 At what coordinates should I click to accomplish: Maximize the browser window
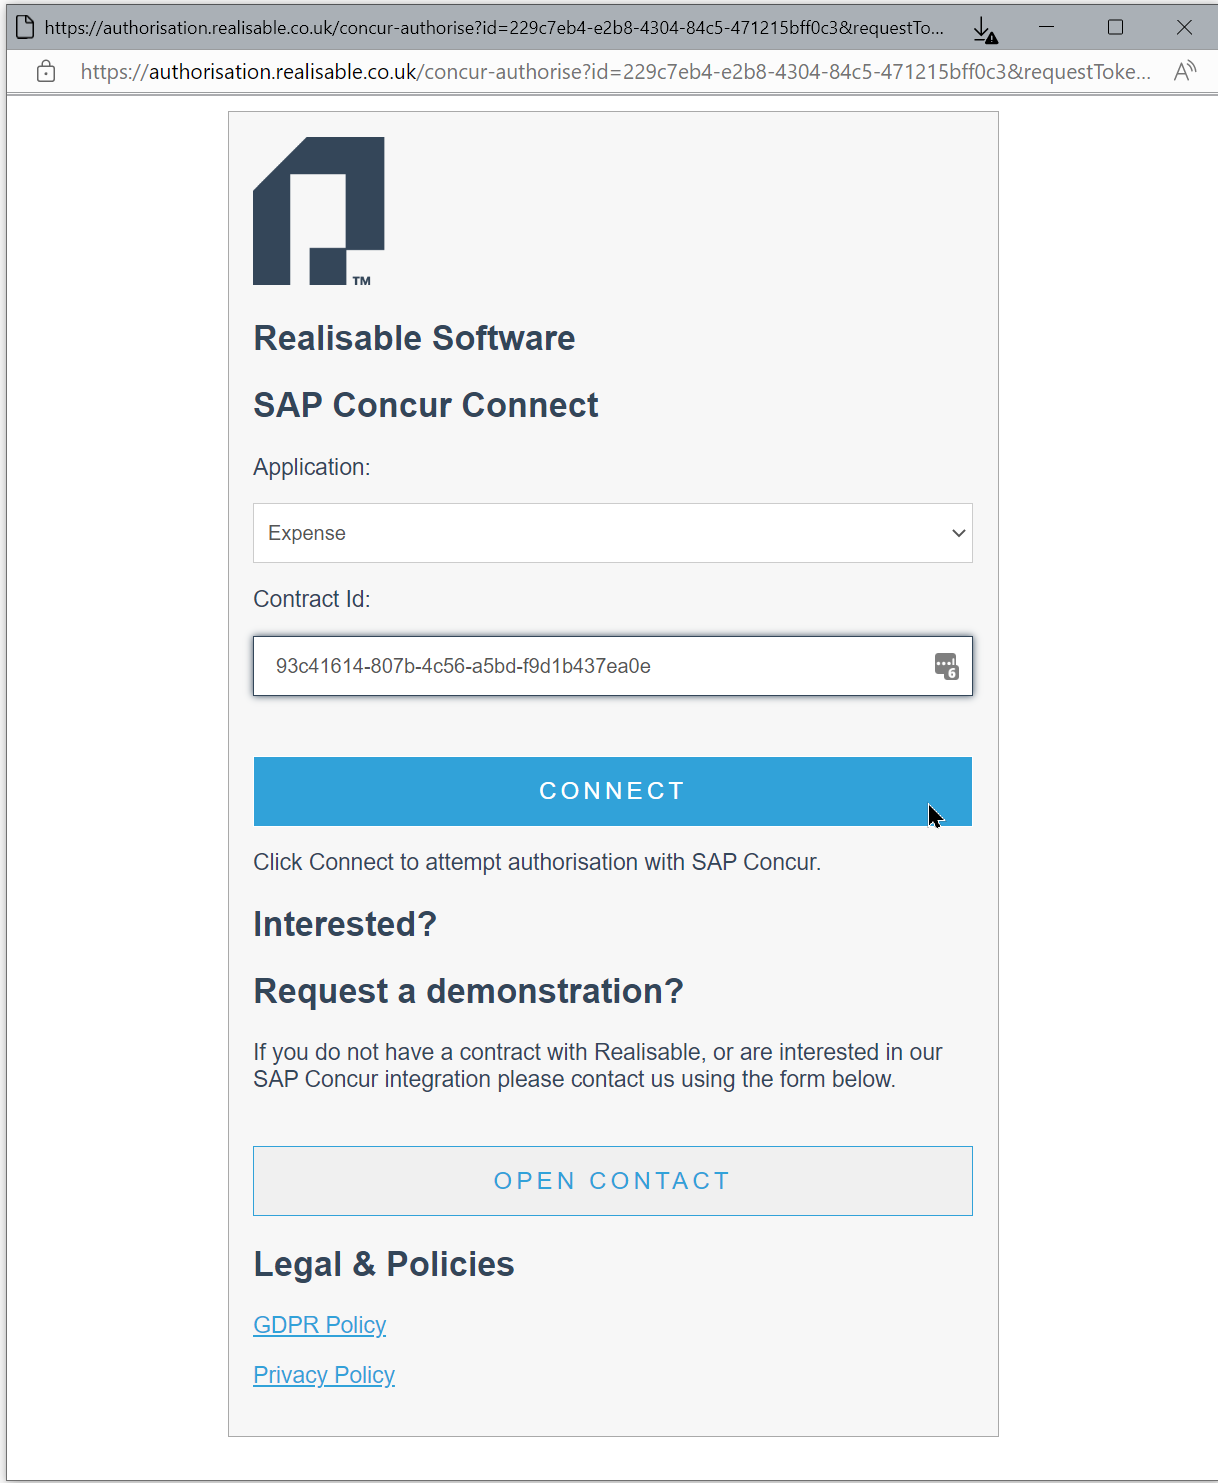point(1115,27)
